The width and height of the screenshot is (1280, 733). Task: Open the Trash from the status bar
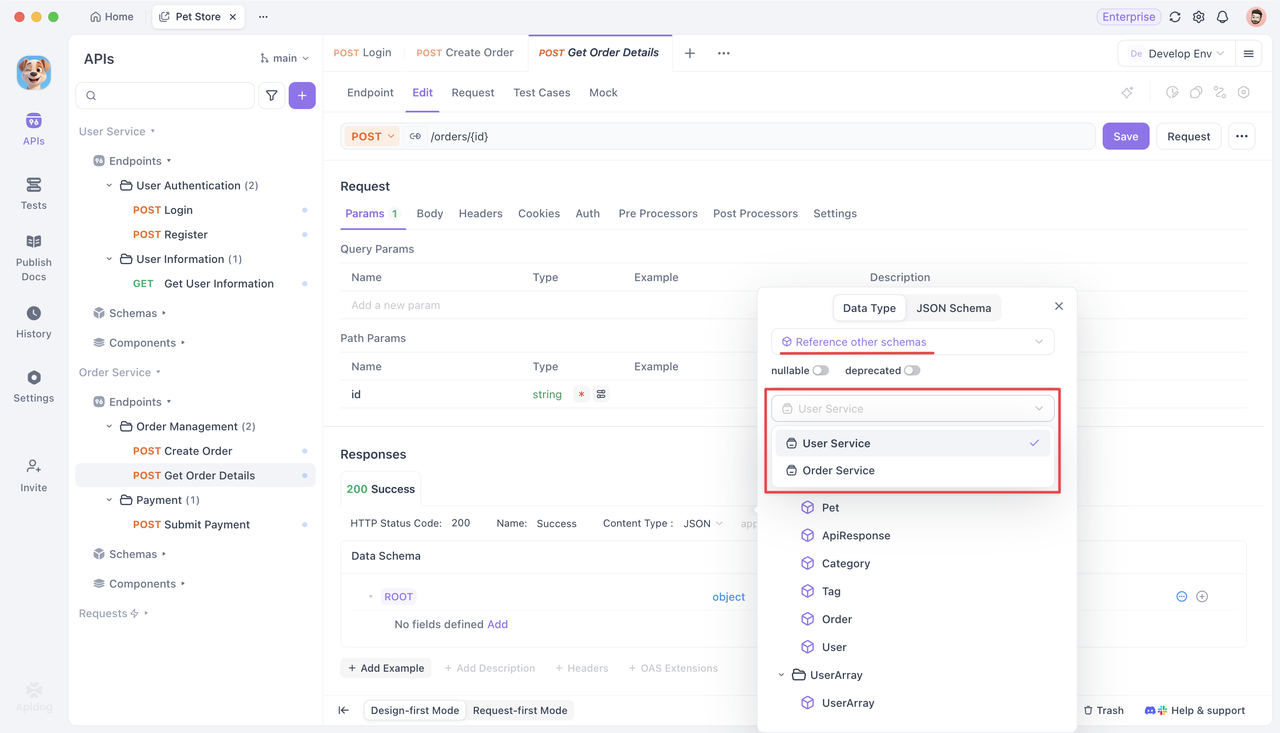pos(1102,710)
